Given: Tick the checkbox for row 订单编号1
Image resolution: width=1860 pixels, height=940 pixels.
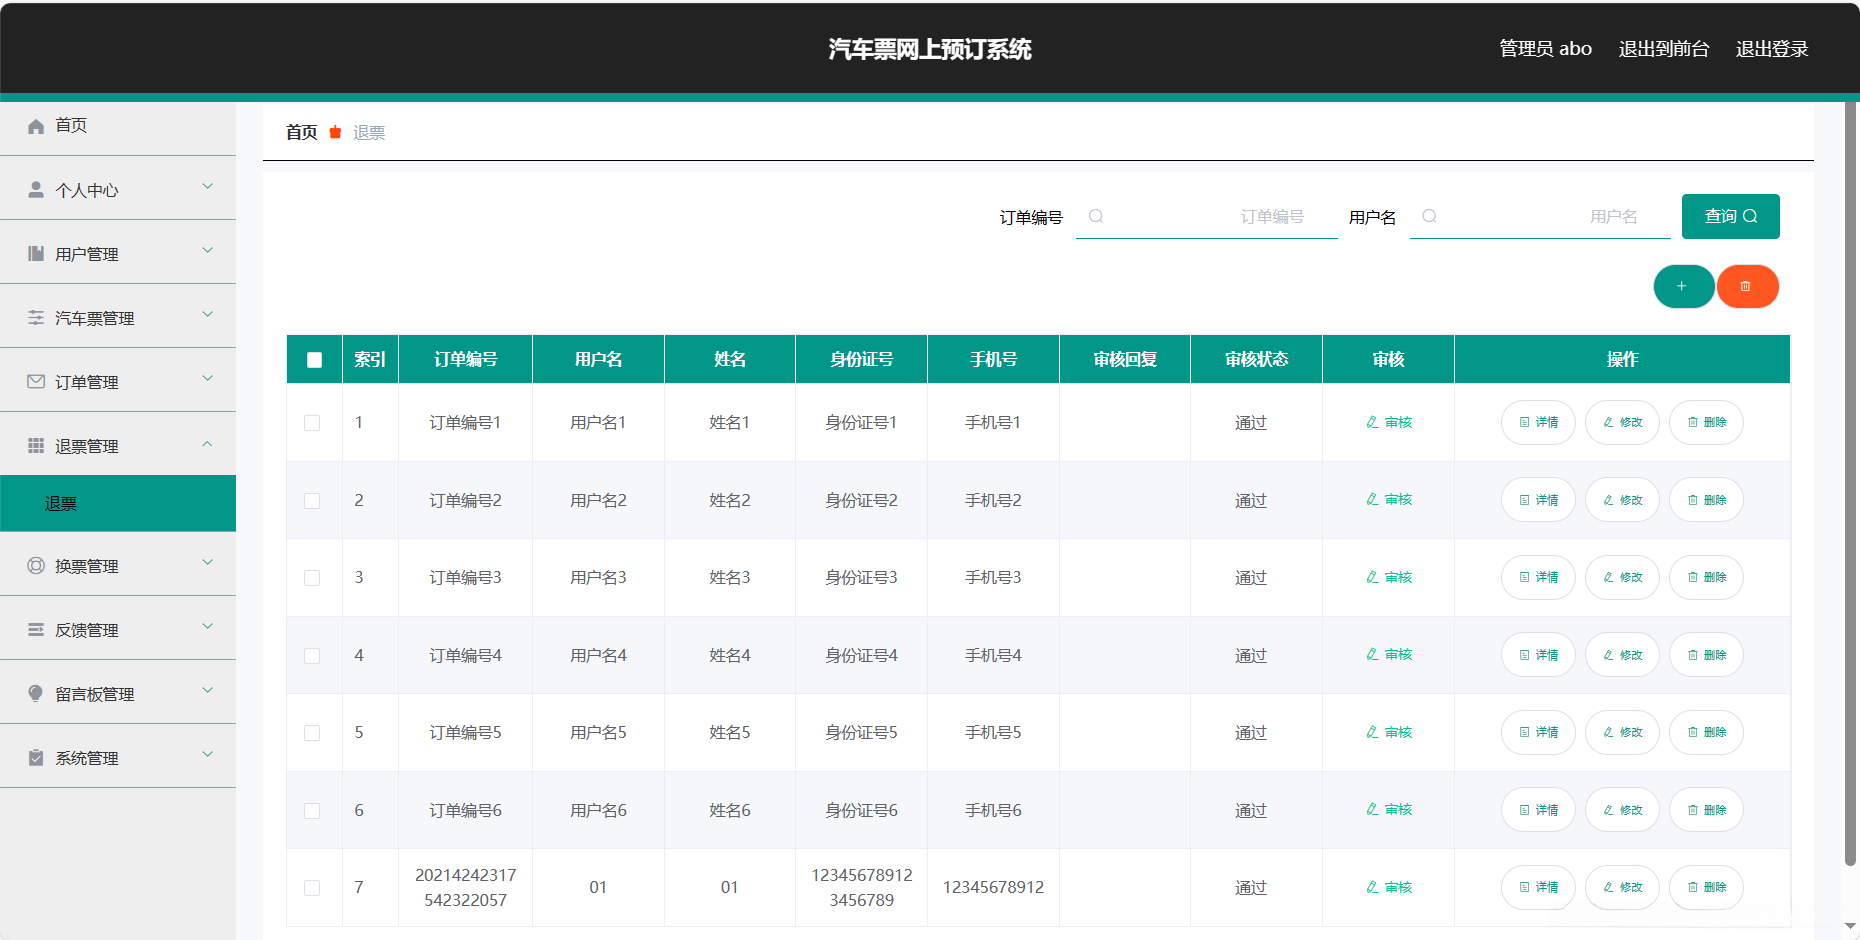Looking at the screenshot, I should [312, 423].
